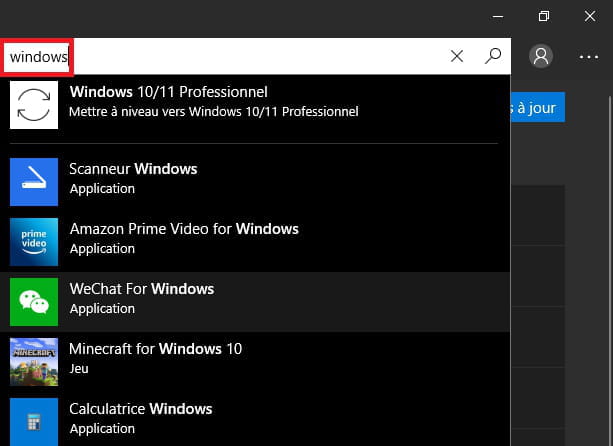Click 'Application' label under WeChat For Windows
The width and height of the screenshot is (613, 446).
[102, 309]
